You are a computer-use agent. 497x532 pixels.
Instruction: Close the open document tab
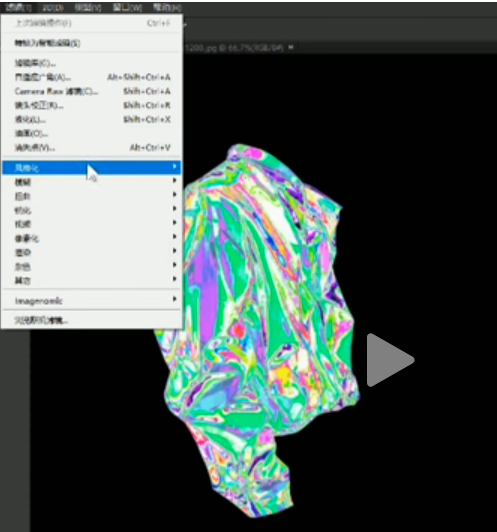click(x=291, y=48)
